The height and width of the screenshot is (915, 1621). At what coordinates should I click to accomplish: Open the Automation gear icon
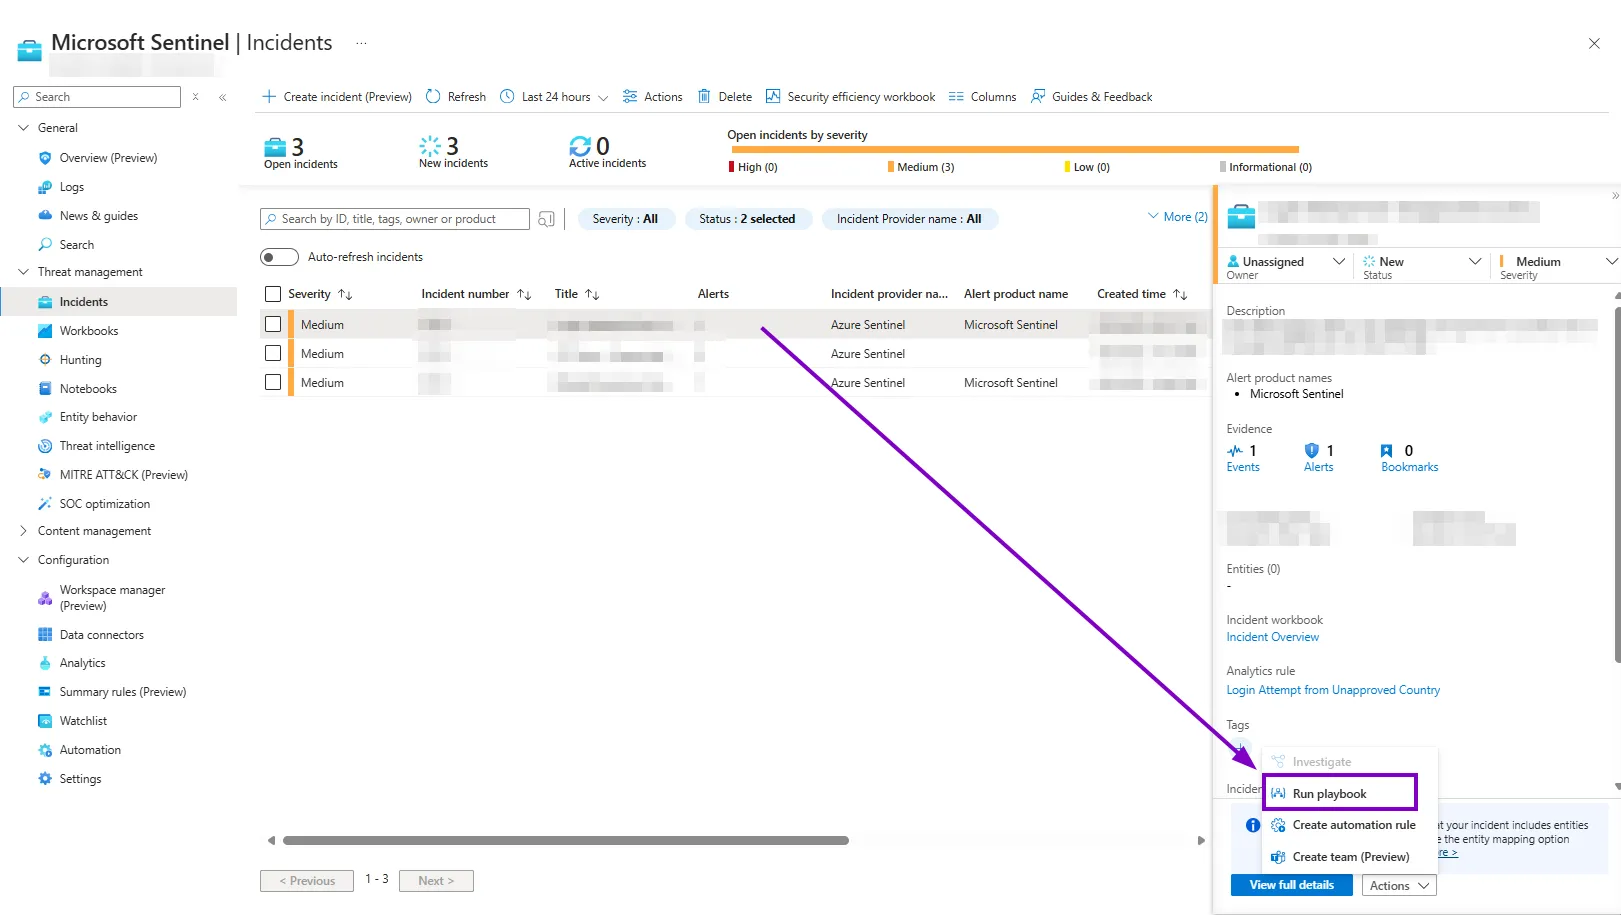point(45,750)
